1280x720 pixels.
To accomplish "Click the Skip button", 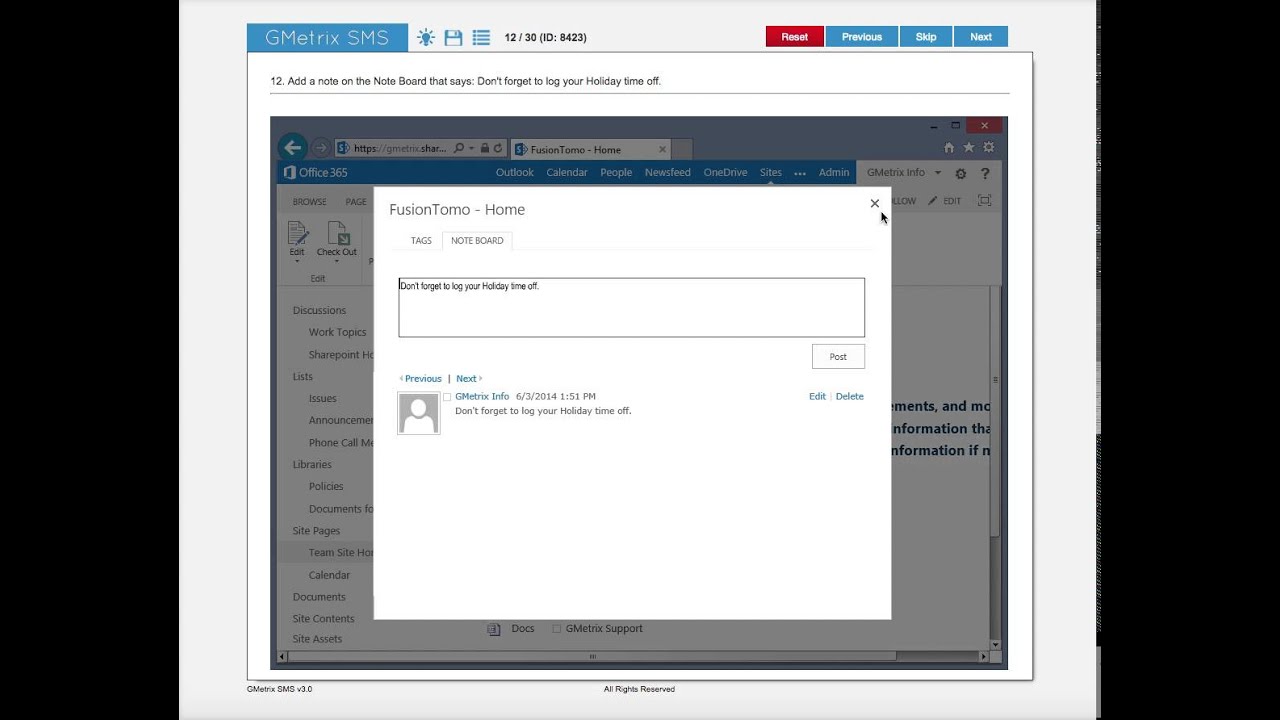I will click(926, 37).
